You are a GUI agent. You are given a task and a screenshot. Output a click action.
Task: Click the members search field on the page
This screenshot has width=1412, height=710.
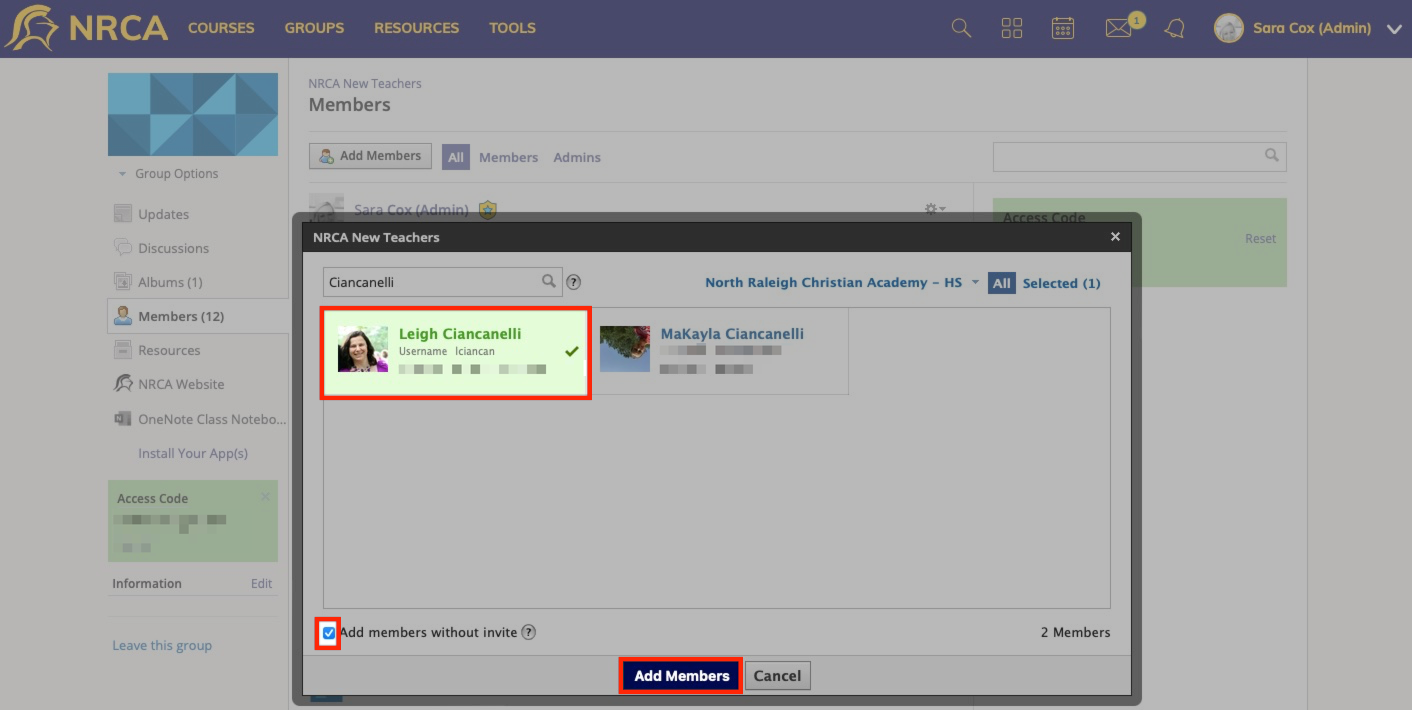point(1139,156)
